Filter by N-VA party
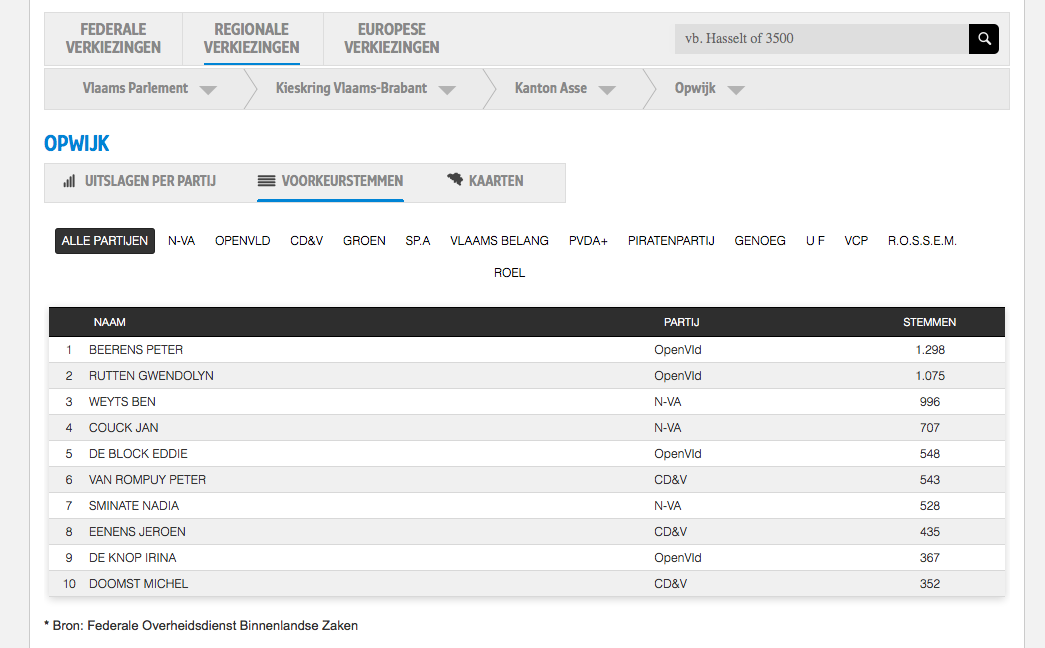 tap(181, 241)
